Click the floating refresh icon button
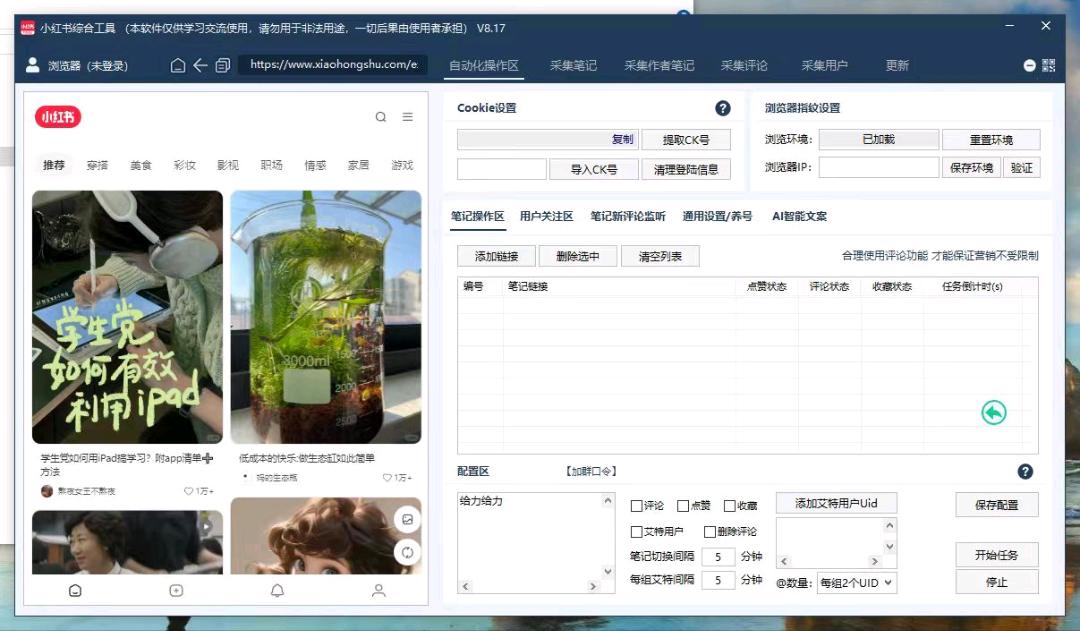Viewport: 1080px width, 631px height. [x=407, y=552]
